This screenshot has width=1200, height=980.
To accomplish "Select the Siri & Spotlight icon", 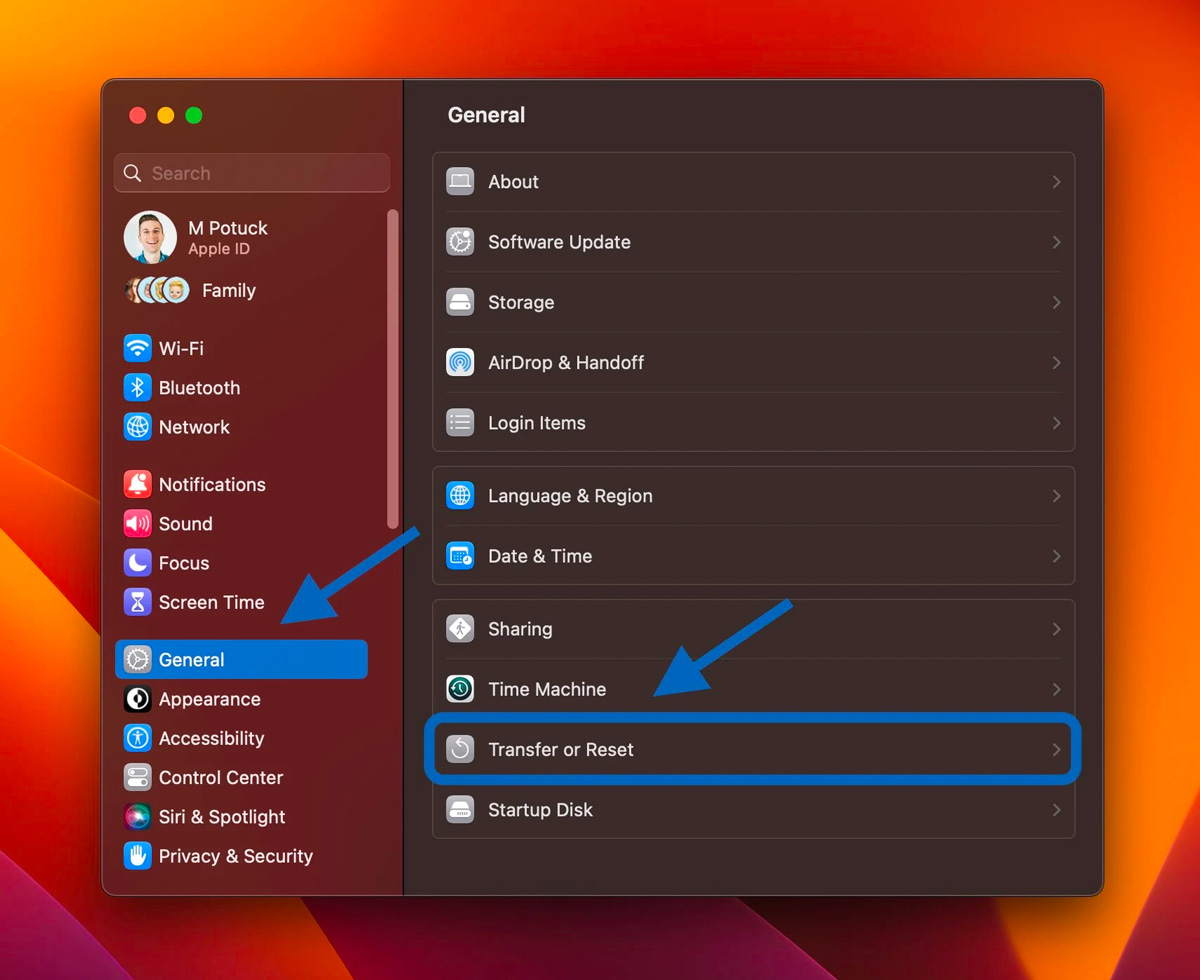I will [137, 817].
